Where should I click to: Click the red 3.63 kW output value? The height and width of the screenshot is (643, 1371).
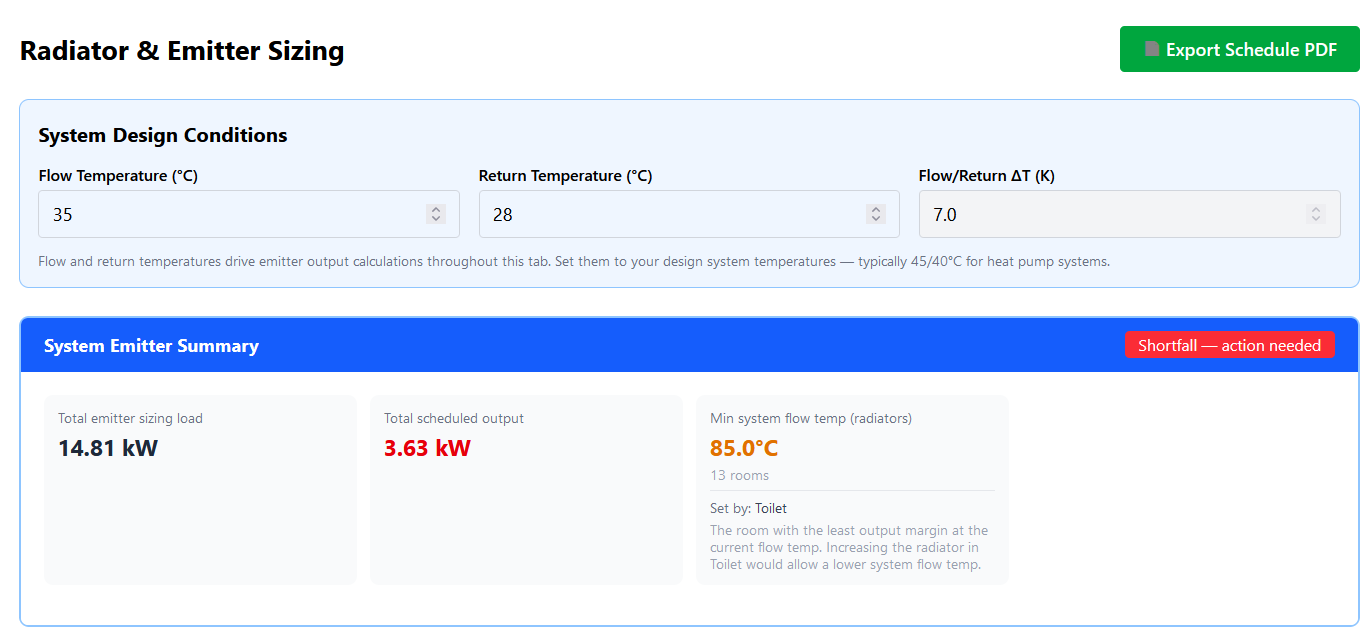coord(427,448)
